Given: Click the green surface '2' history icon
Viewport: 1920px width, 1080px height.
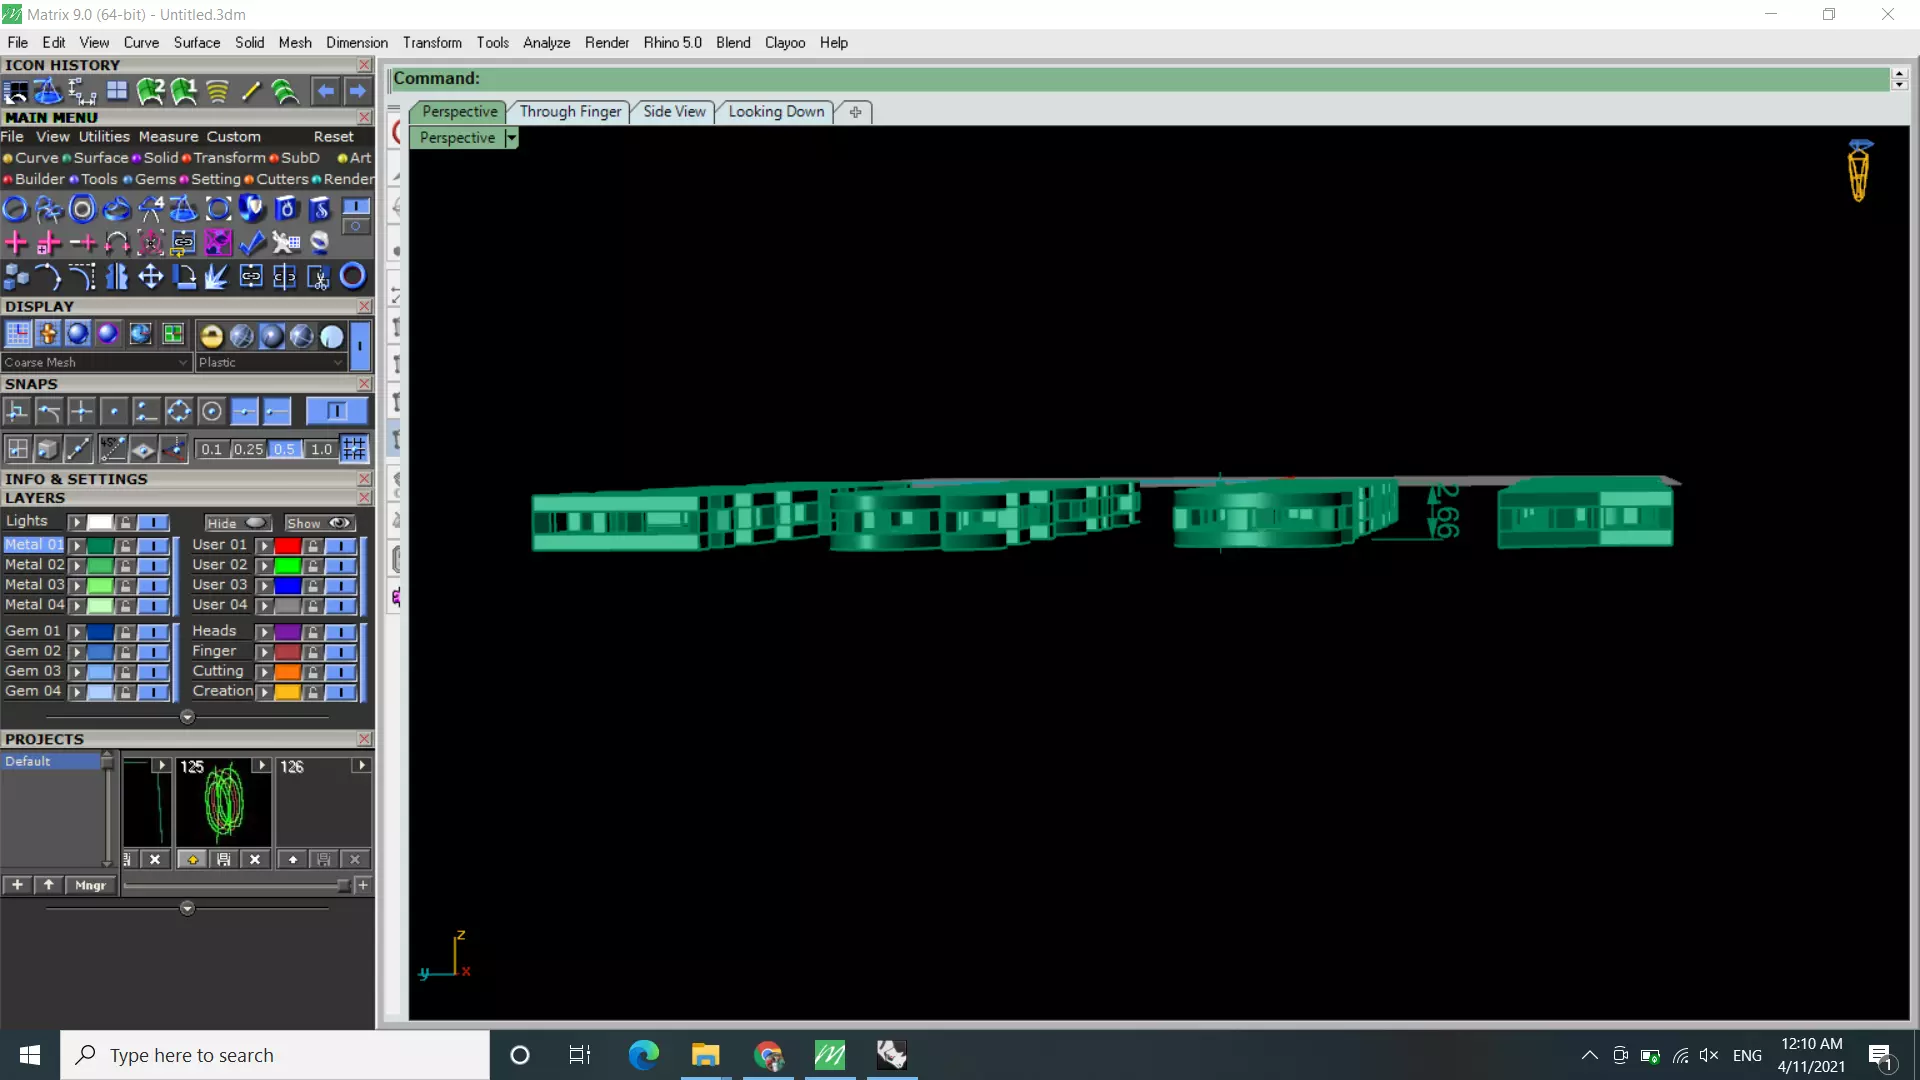Looking at the screenshot, I should point(150,92).
